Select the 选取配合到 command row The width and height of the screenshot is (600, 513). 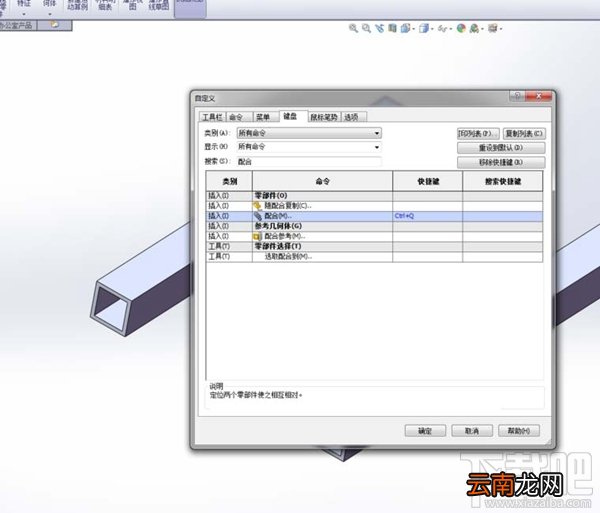tap(374, 257)
